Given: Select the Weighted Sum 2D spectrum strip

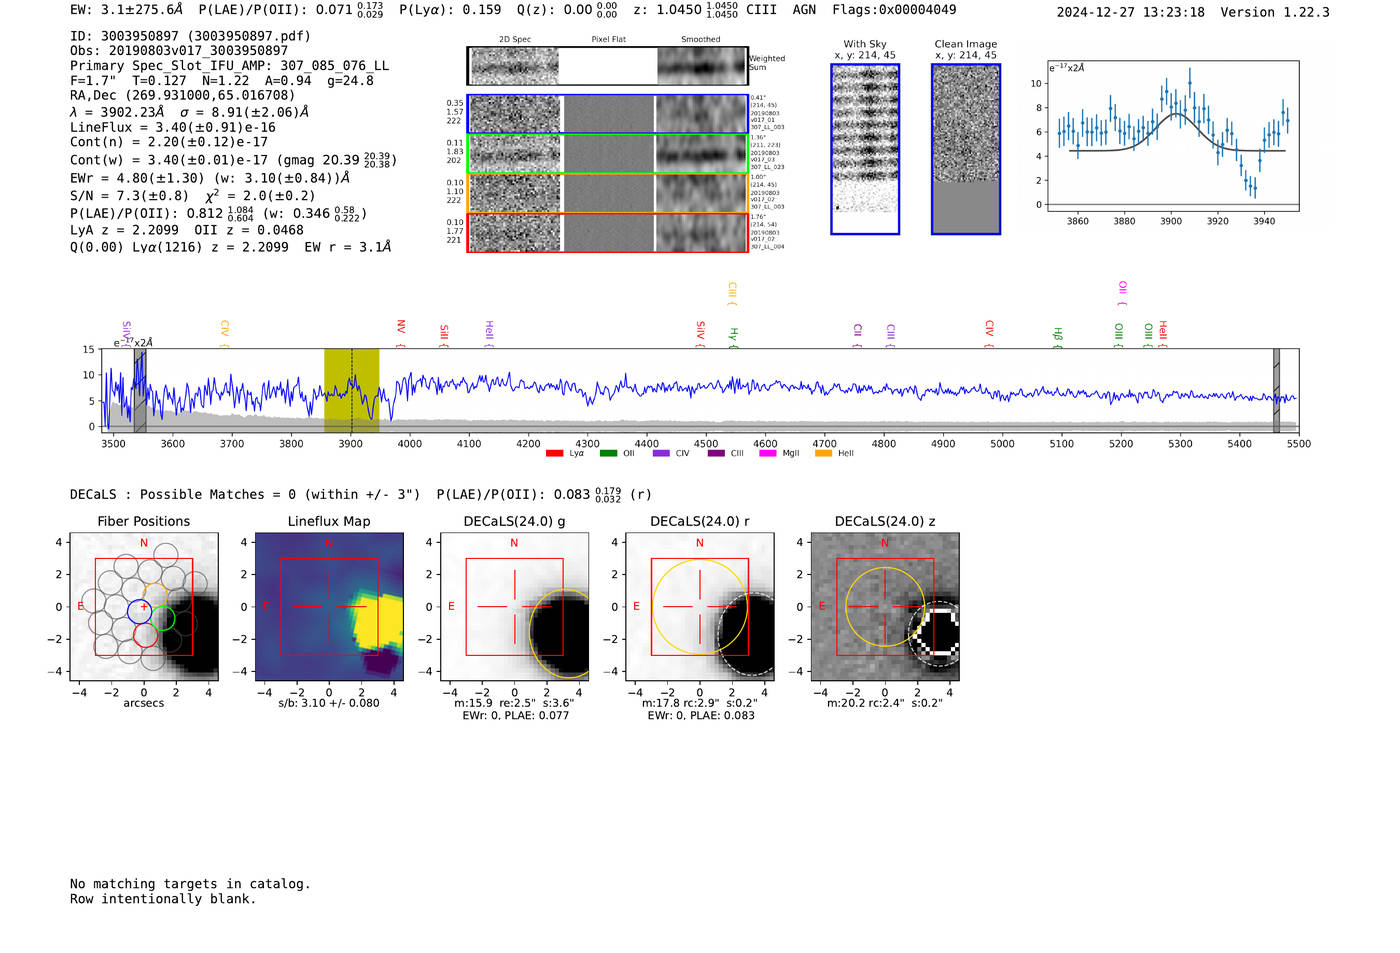Looking at the screenshot, I should click(x=607, y=66).
